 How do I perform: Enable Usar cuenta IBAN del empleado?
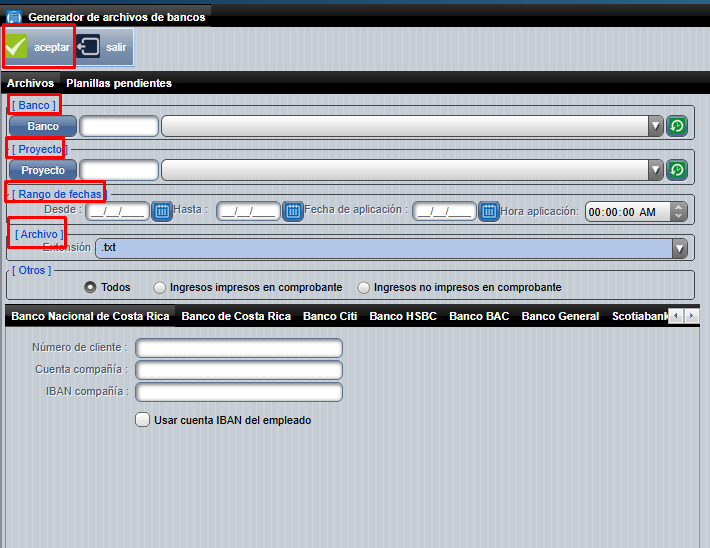point(143,420)
